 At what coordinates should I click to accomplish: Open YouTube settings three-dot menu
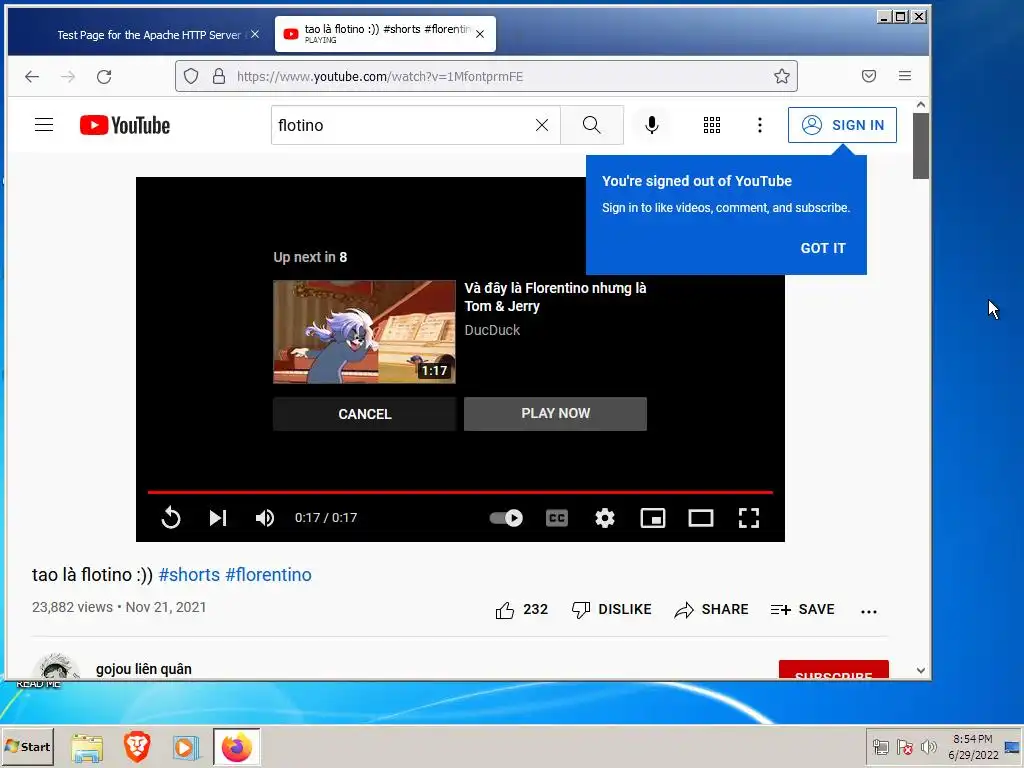tap(760, 125)
